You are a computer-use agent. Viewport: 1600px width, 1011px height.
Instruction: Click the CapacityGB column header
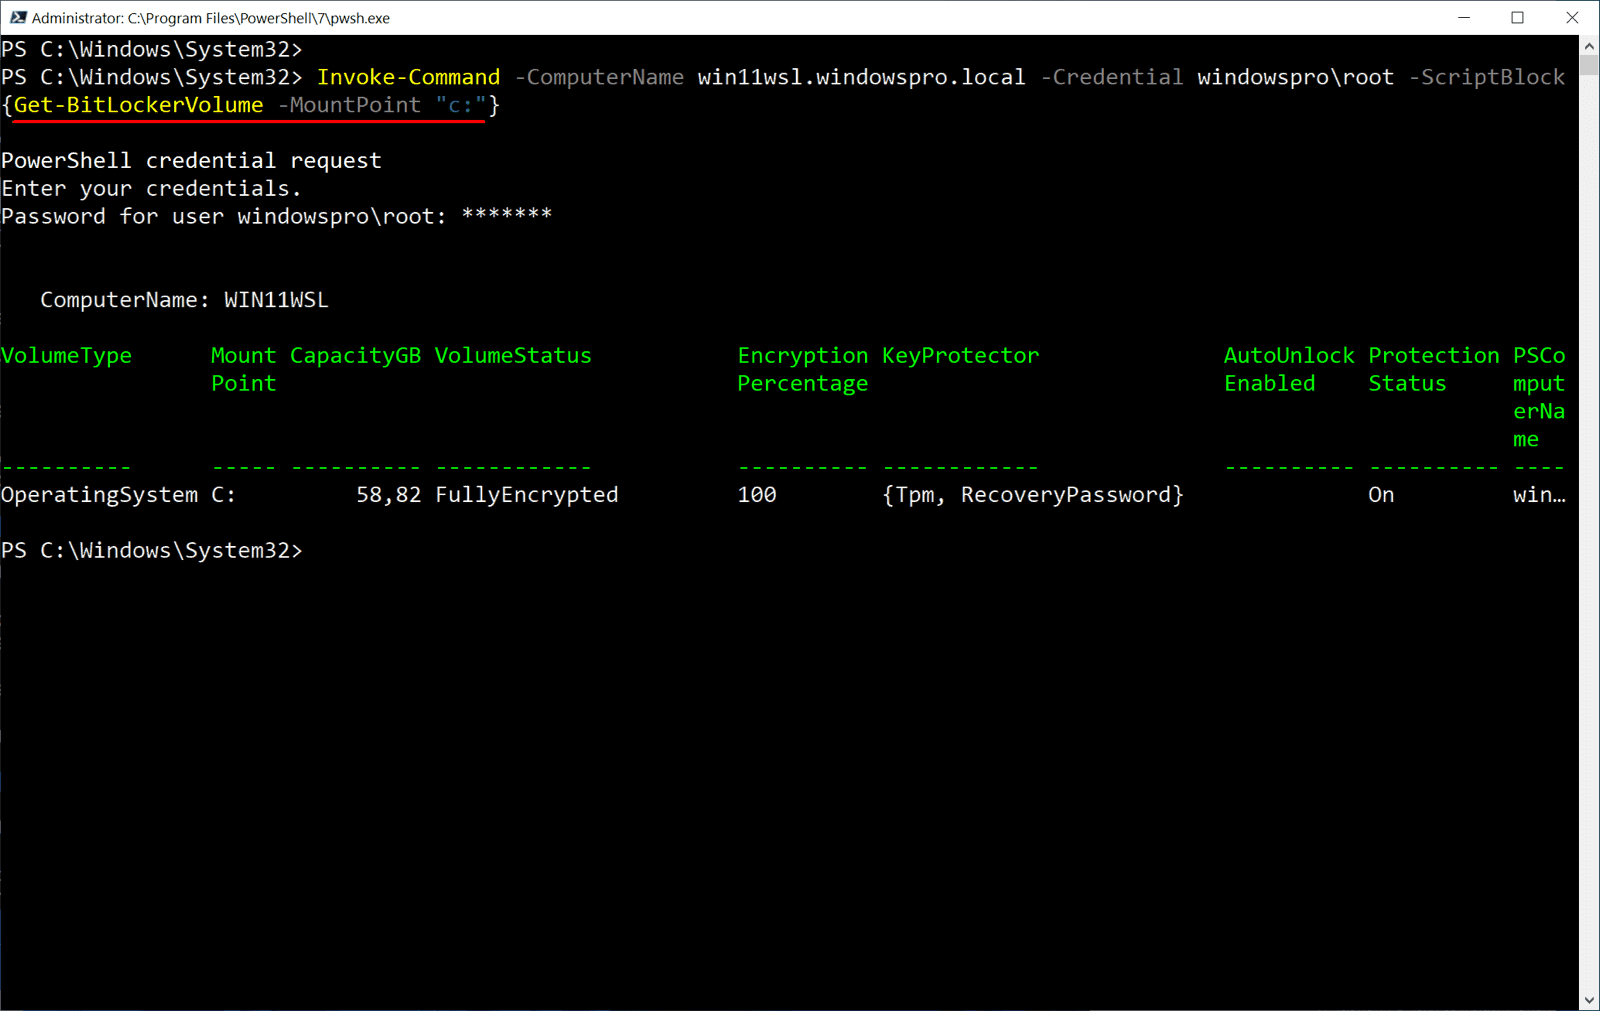pos(354,355)
